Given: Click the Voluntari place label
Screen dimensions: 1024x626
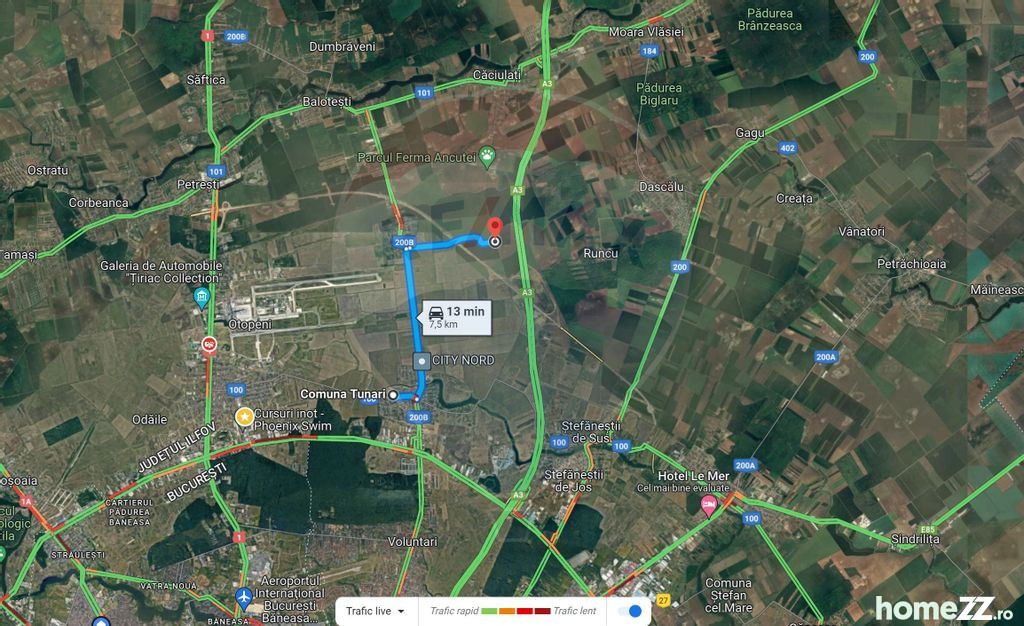Looking at the screenshot, I should [x=413, y=542].
